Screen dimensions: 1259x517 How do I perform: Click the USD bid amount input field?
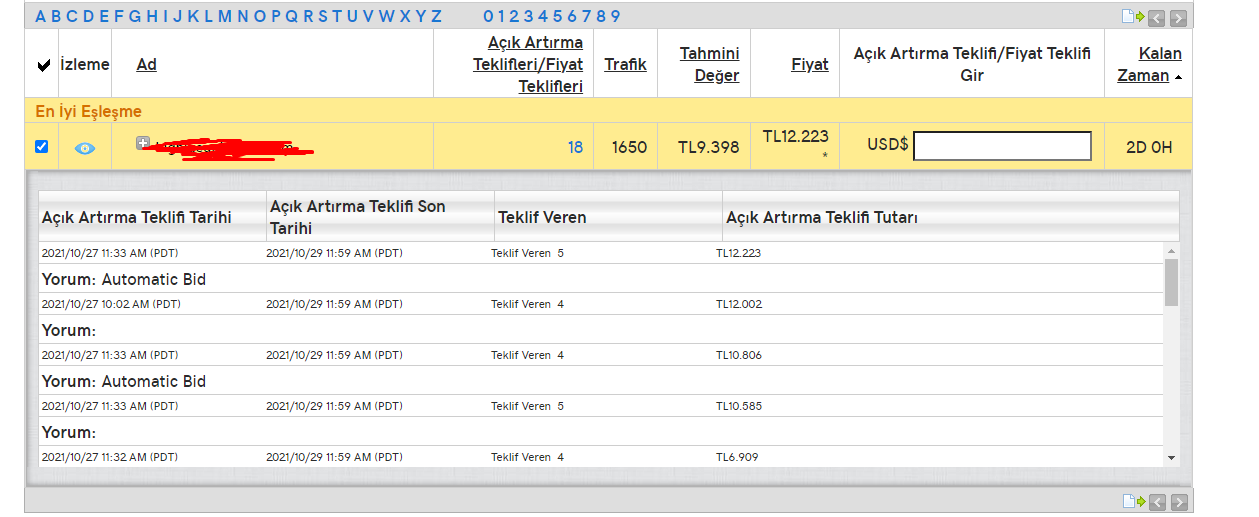(x=1002, y=146)
